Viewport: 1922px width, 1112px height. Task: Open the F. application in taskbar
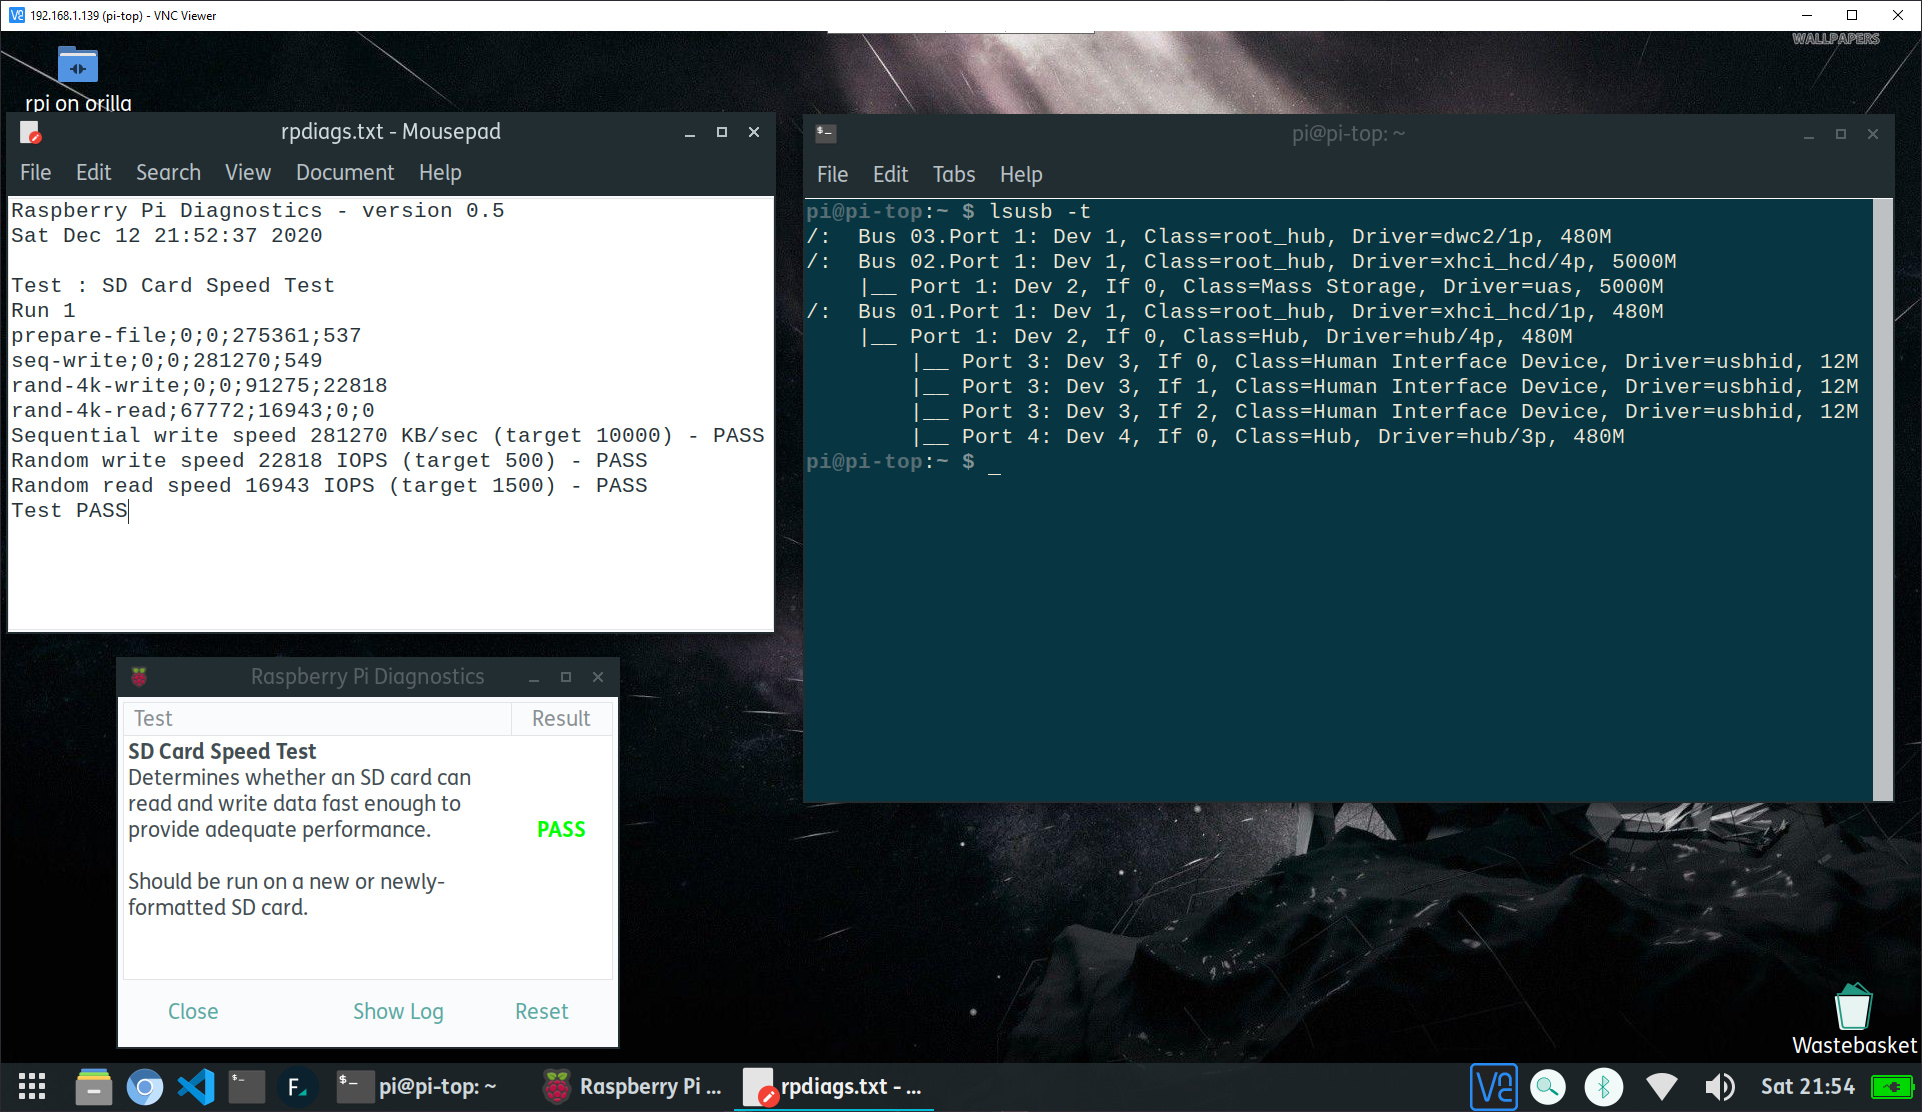(x=297, y=1087)
